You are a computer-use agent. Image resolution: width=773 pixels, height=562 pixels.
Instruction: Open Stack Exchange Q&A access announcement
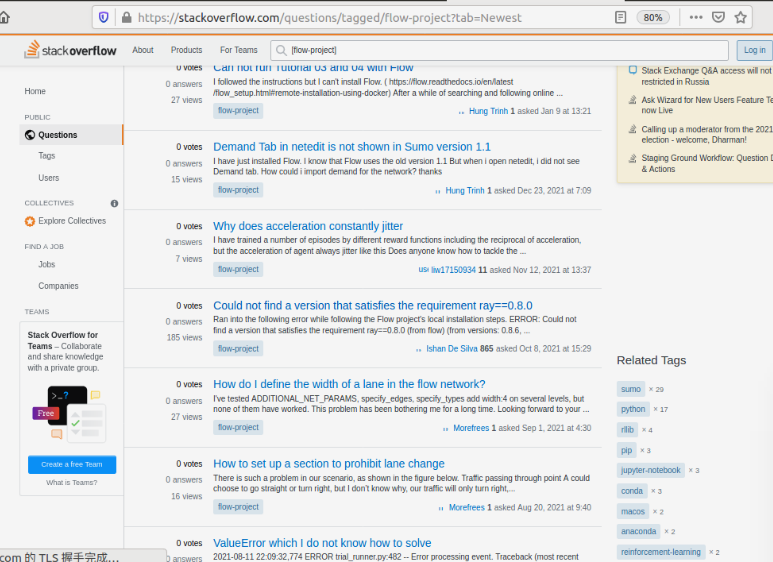[706, 76]
